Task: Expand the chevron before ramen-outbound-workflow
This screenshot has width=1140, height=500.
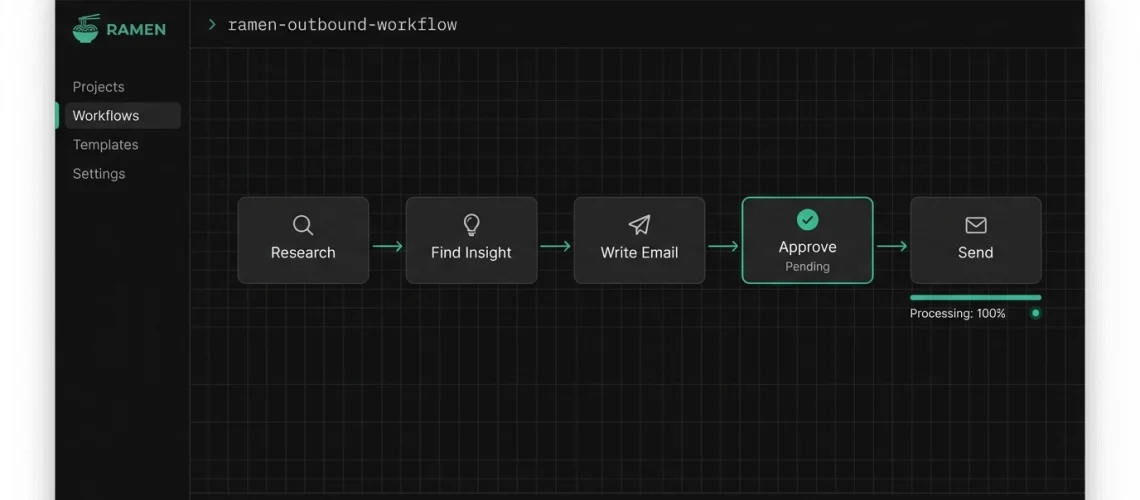Action: [x=212, y=24]
